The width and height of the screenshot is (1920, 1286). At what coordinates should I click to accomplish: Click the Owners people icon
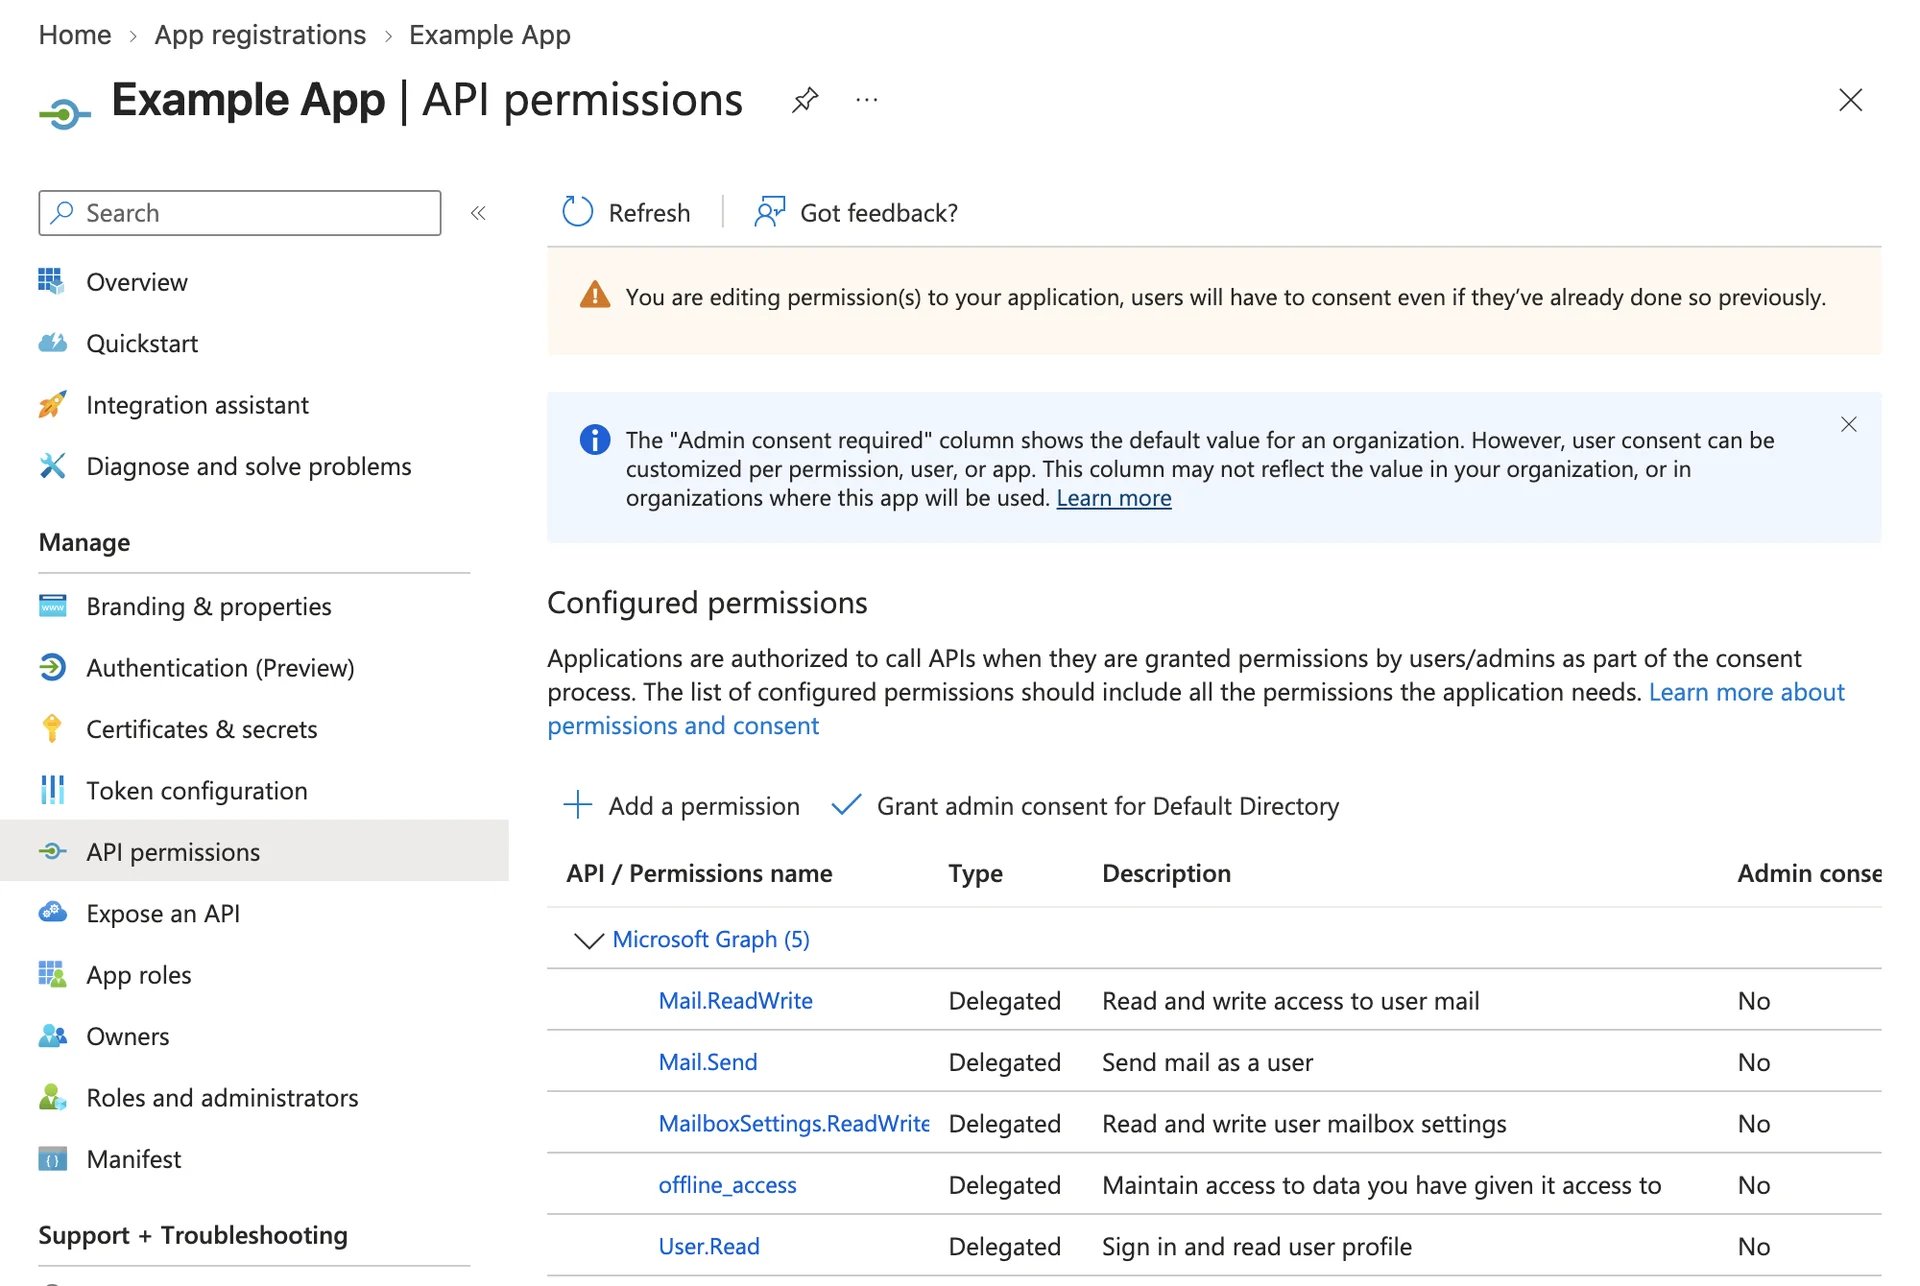tap(52, 1036)
